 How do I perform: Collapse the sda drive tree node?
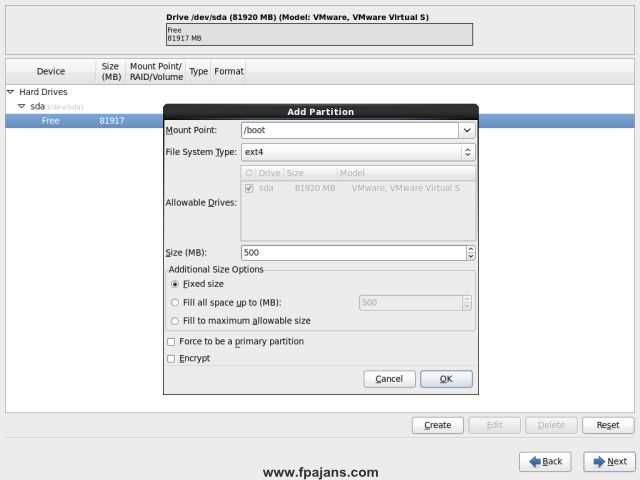point(22,107)
